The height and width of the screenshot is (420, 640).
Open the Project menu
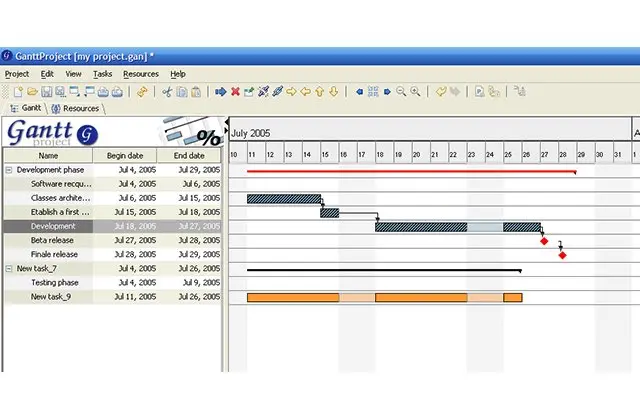[x=17, y=74]
